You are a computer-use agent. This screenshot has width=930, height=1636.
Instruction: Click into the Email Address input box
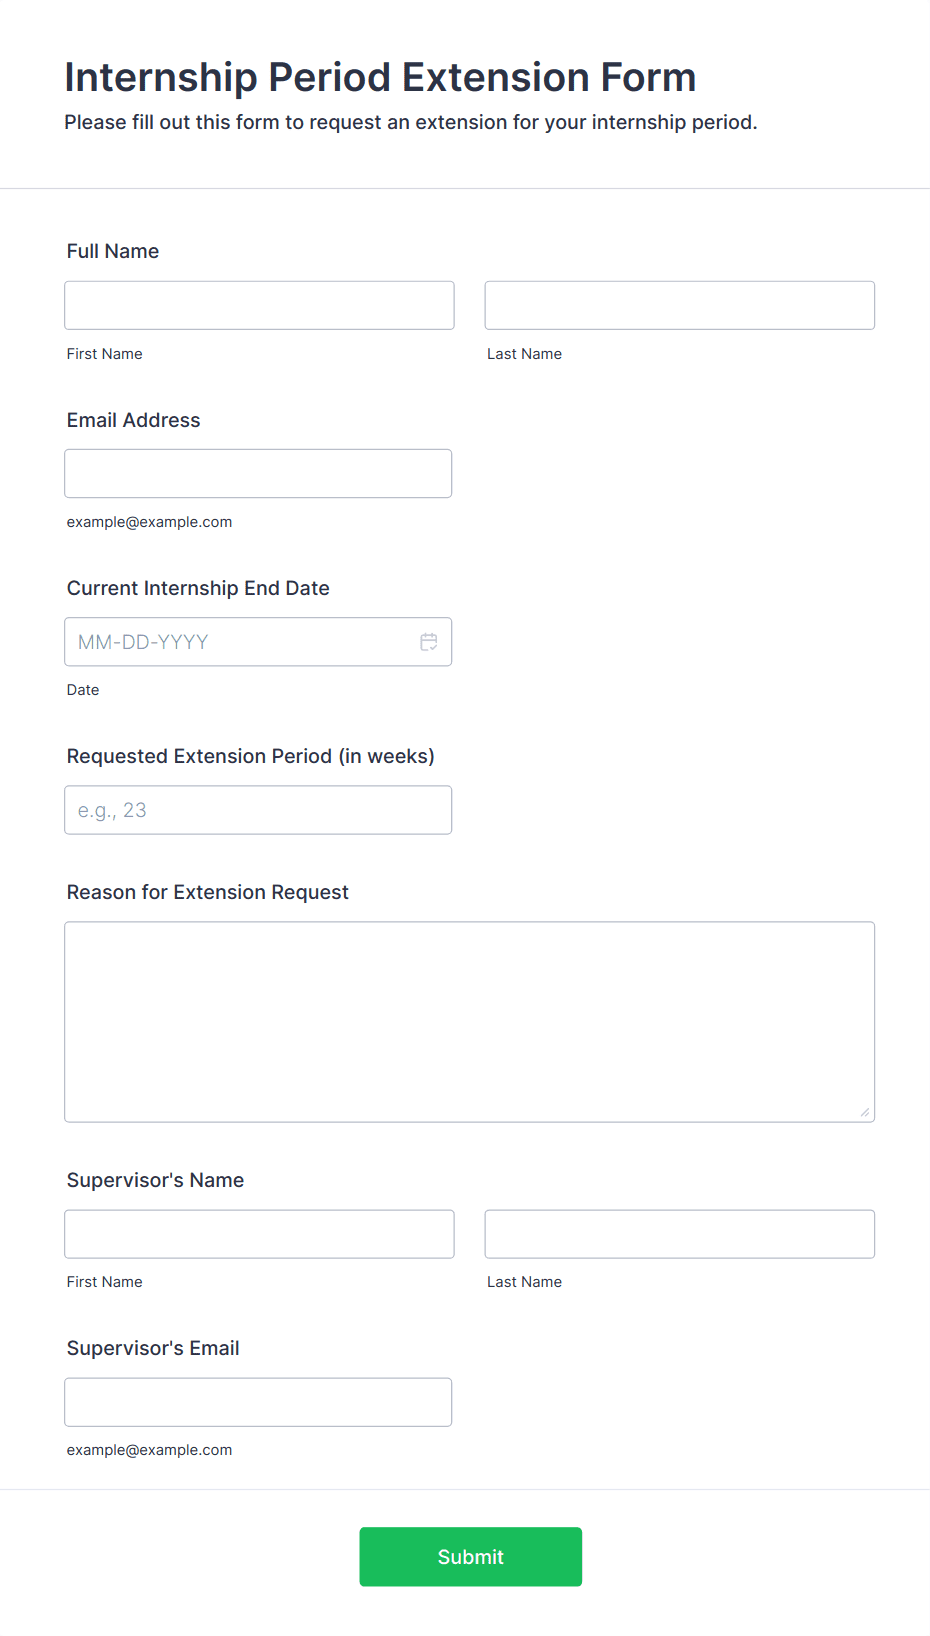(x=258, y=473)
